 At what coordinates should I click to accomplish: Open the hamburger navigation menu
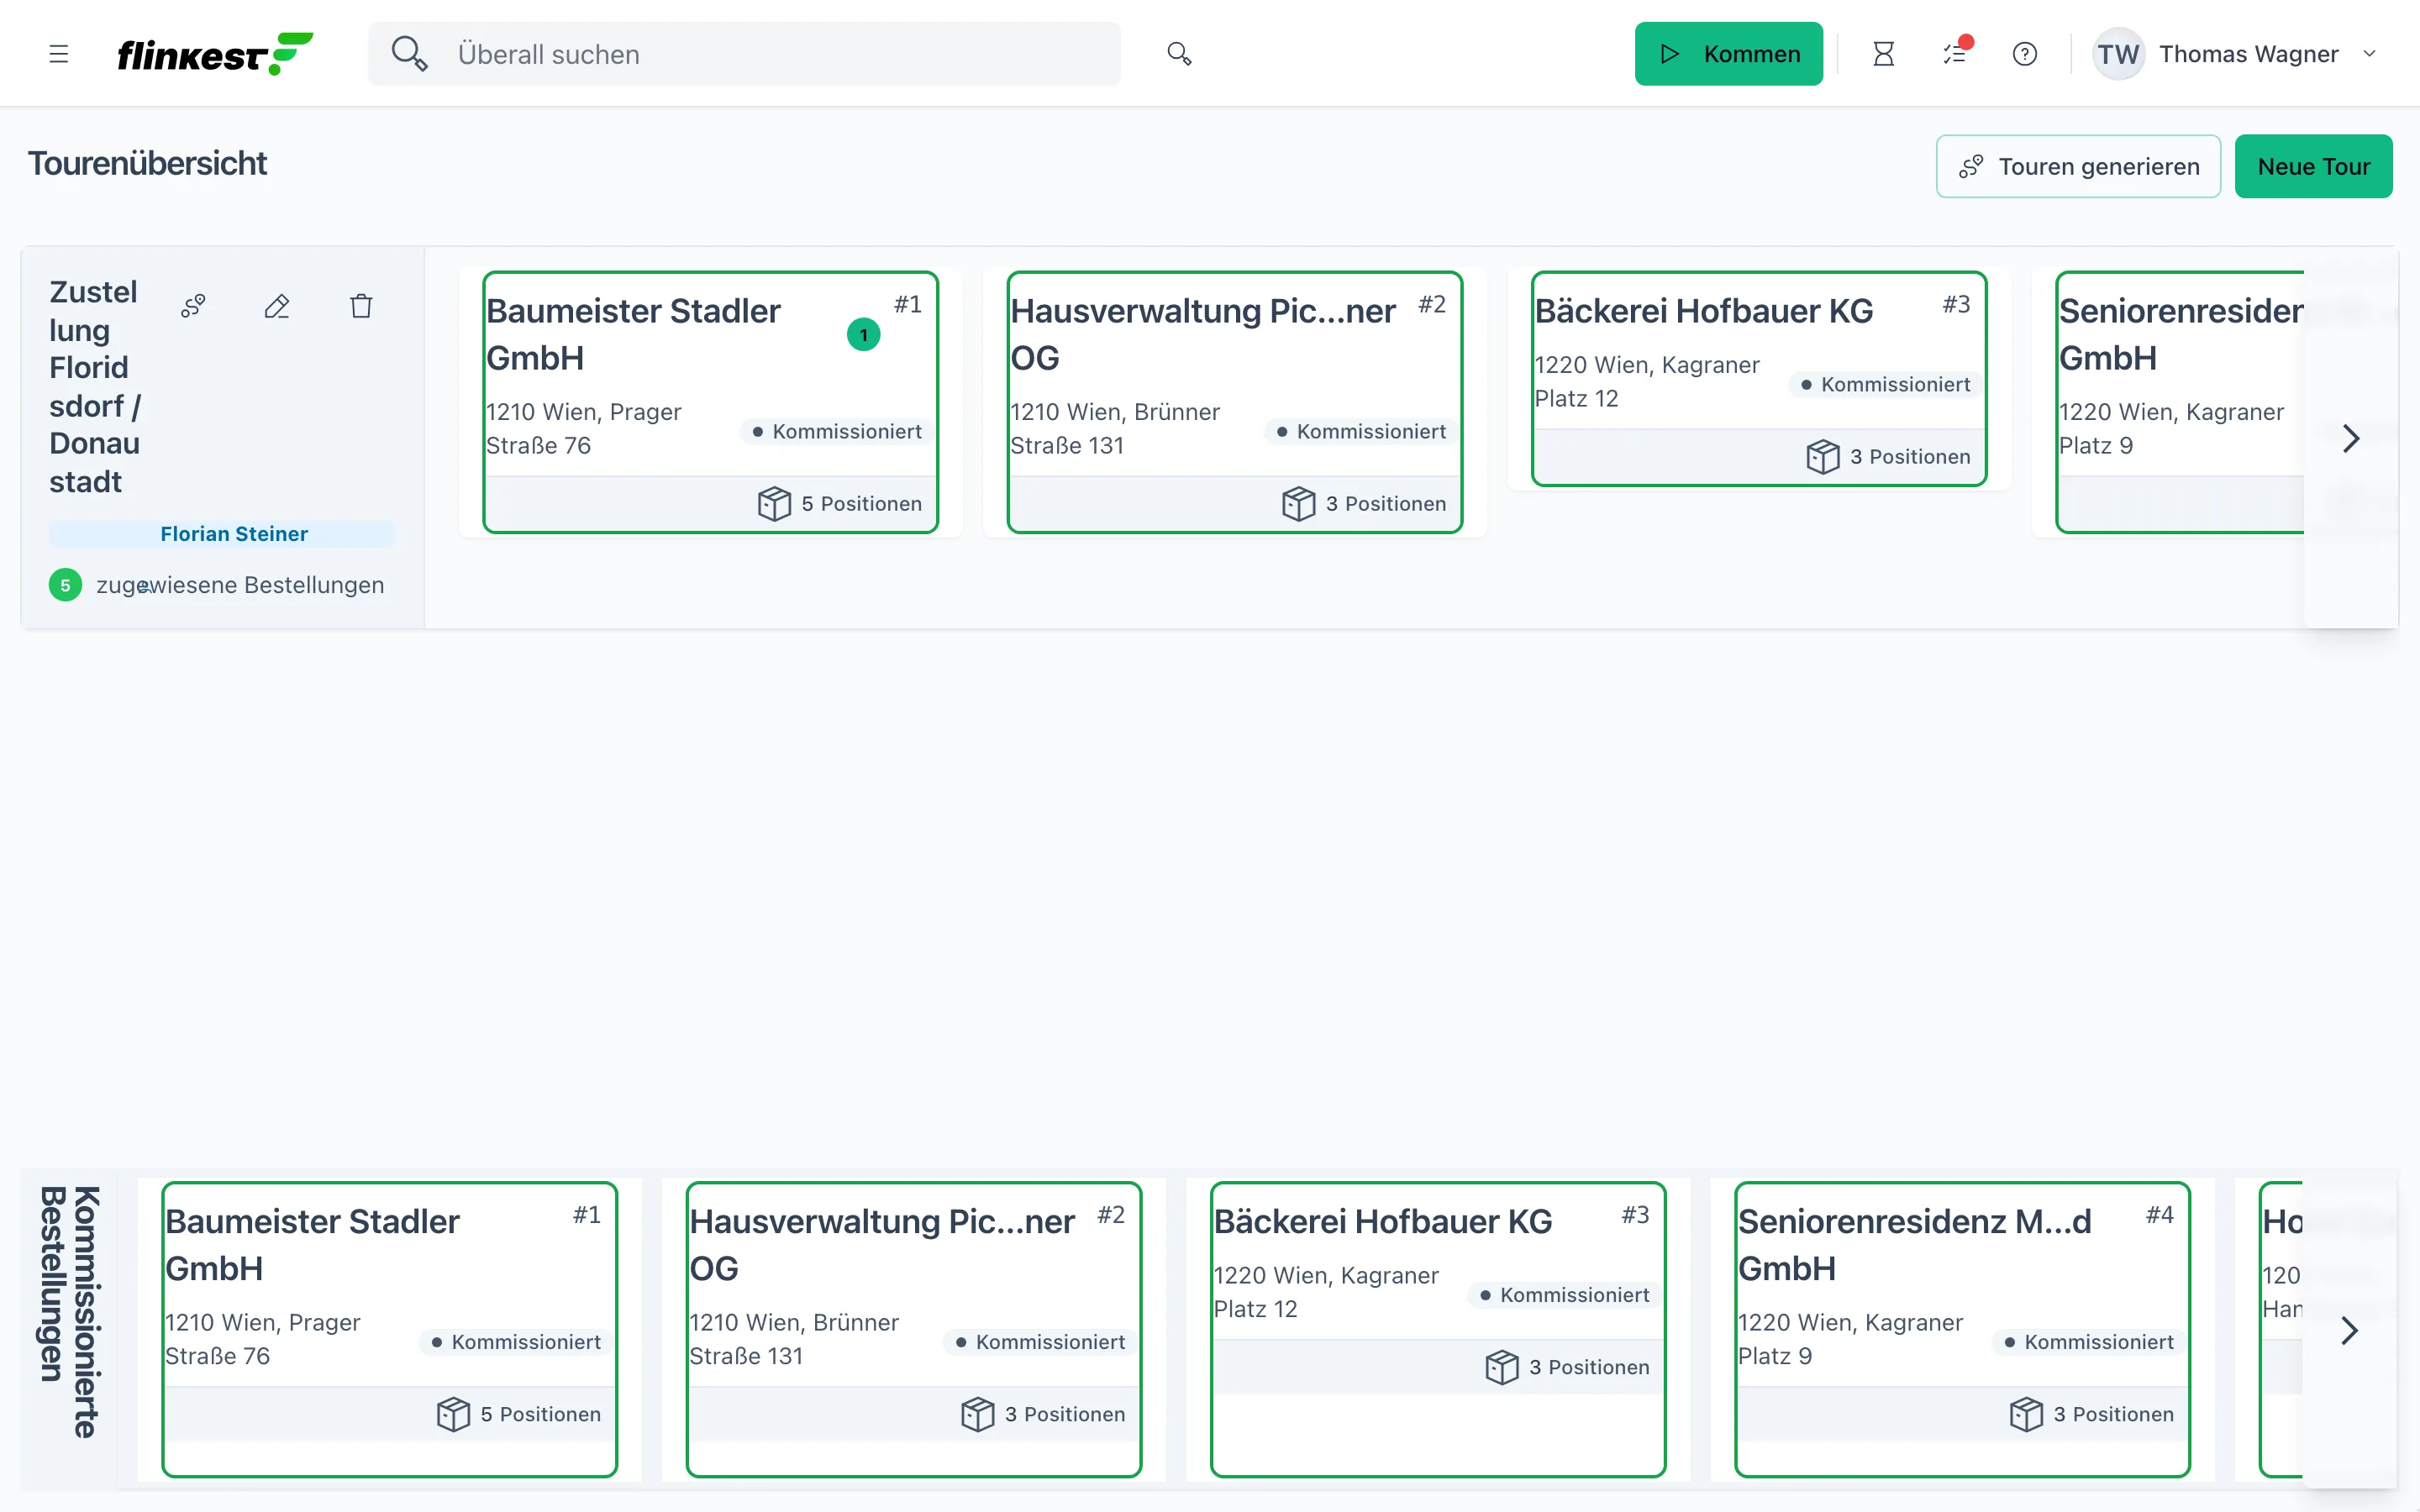[59, 54]
